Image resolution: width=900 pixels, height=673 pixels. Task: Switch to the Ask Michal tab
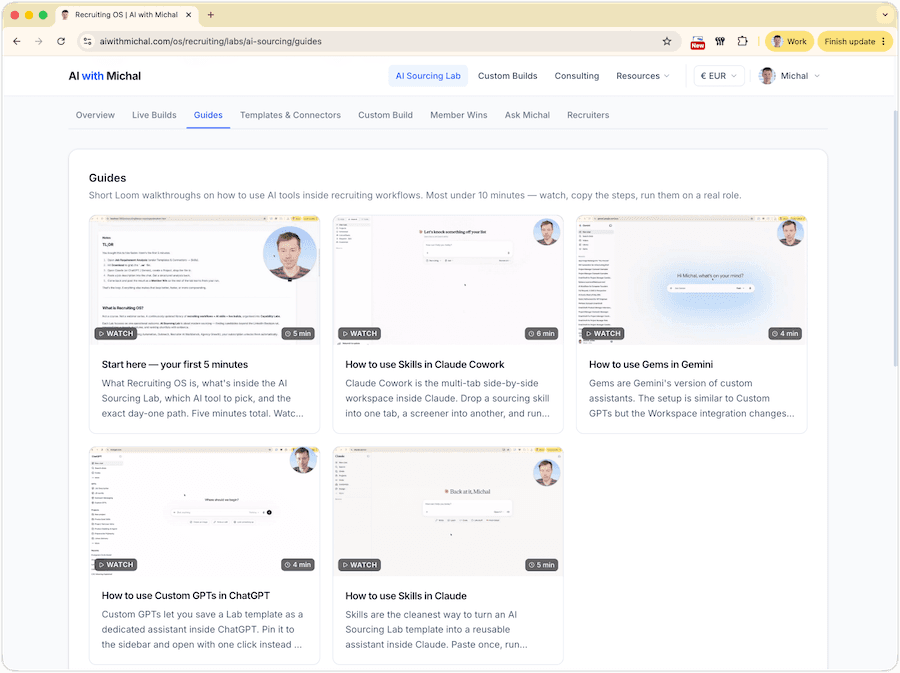click(x=527, y=115)
